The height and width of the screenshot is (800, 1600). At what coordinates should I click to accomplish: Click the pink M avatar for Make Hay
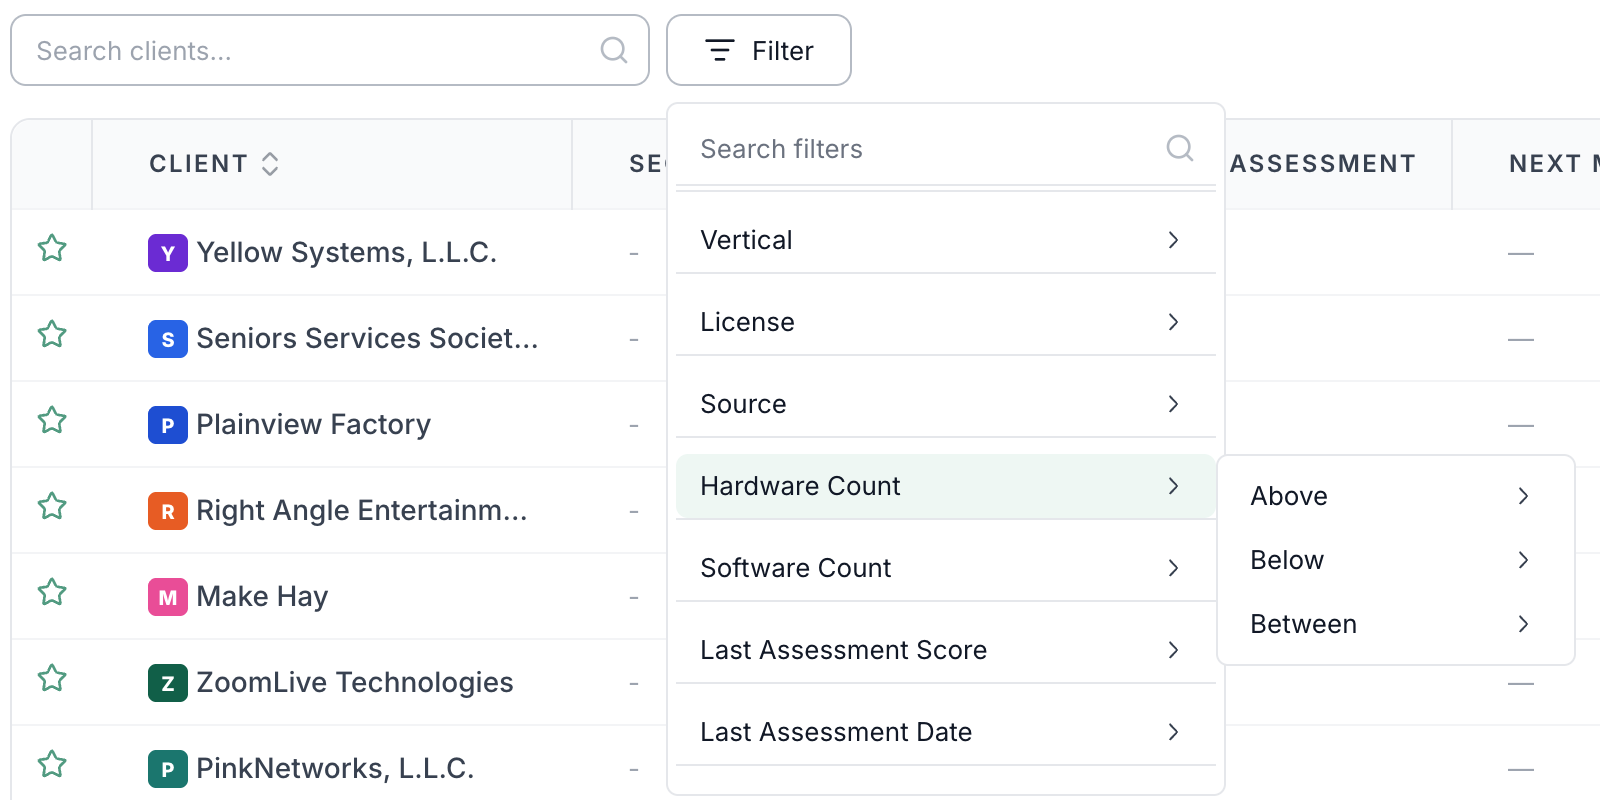tap(168, 597)
